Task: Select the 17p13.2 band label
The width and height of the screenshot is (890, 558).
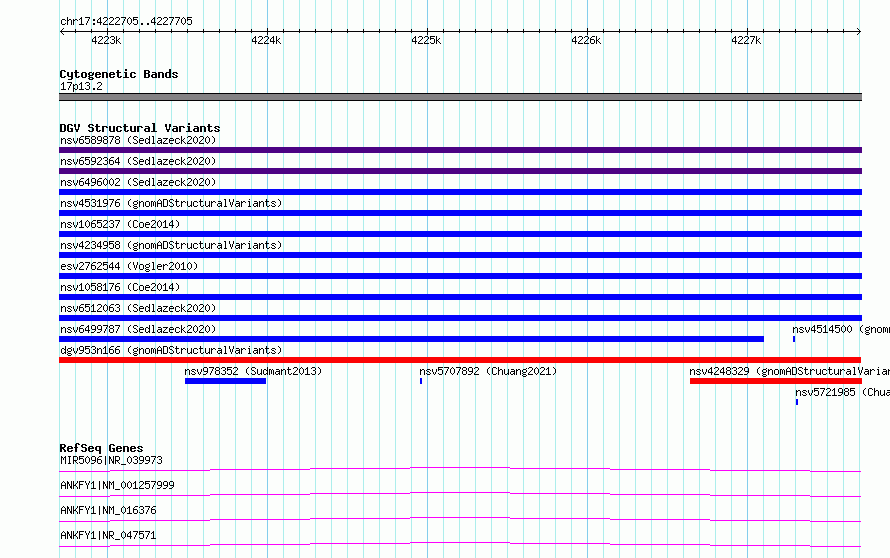Action: 81,86
